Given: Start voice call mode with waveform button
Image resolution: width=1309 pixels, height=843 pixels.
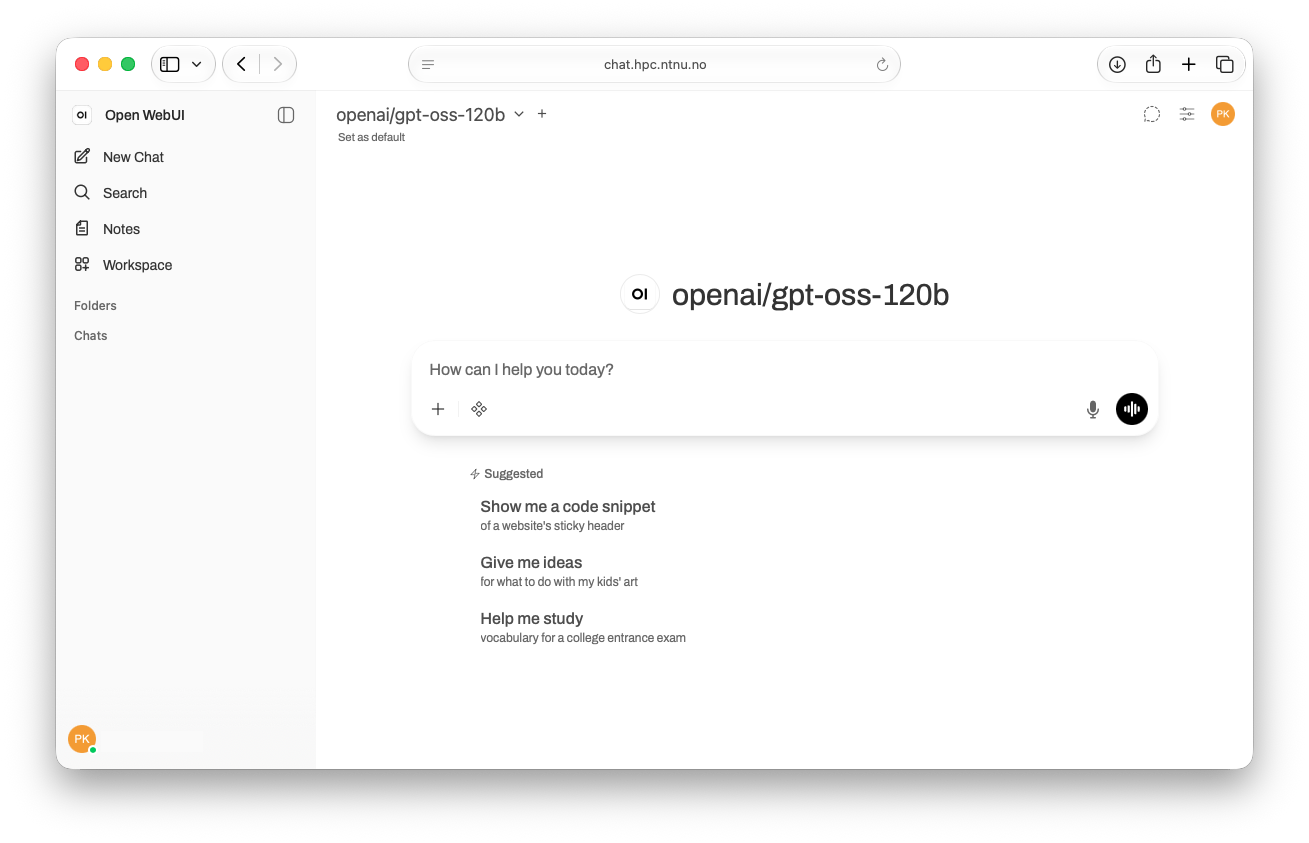Looking at the screenshot, I should tap(1132, 409).
